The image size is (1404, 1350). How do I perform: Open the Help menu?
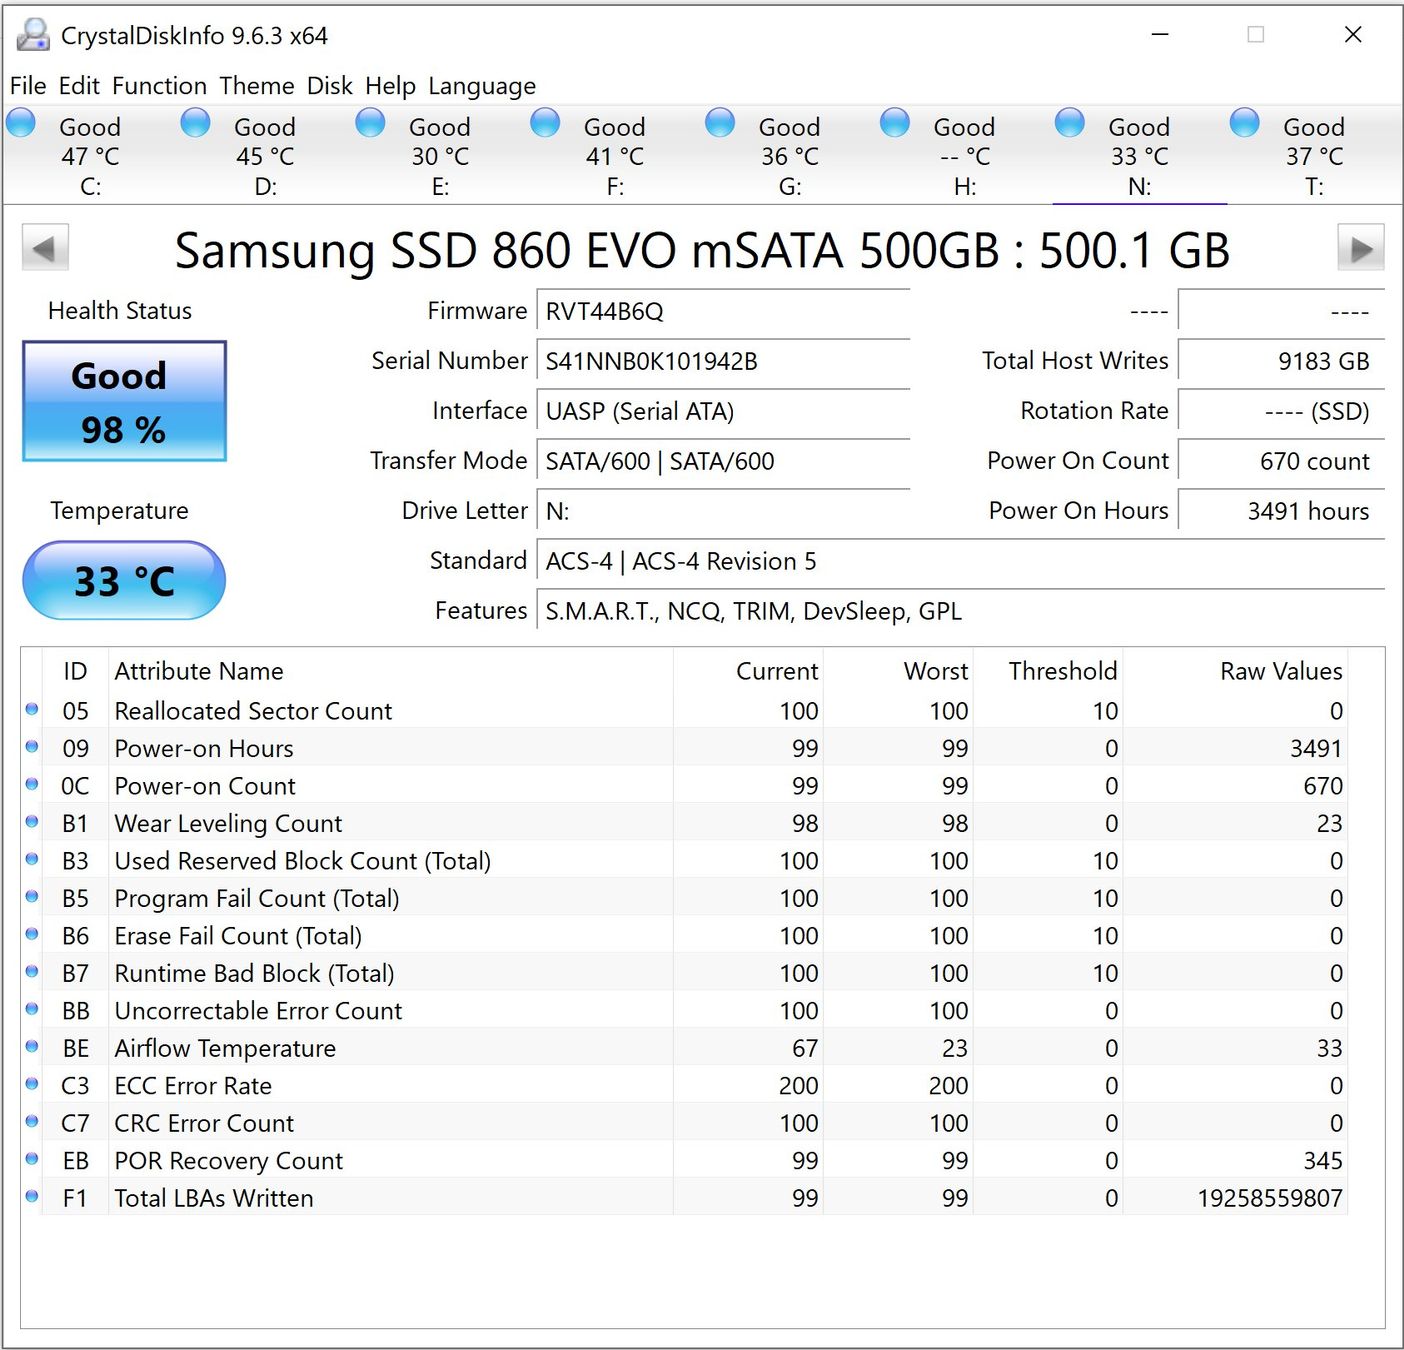[390, 86]
